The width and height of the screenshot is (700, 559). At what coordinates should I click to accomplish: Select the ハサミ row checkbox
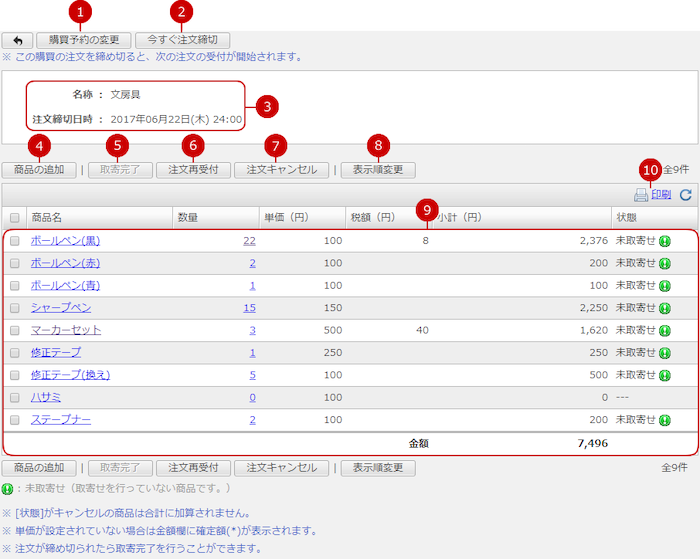coord(15,398)
